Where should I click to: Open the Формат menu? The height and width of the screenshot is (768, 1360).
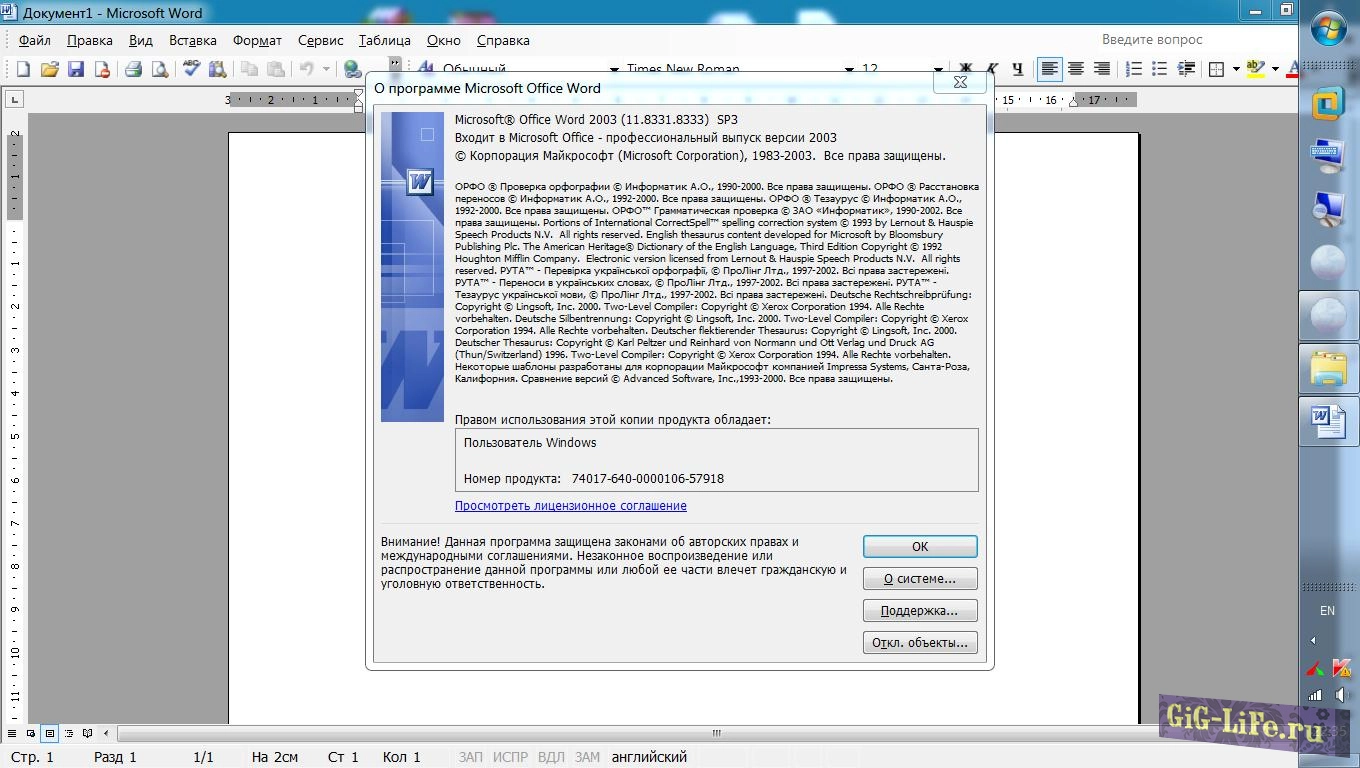click(x=257, y=41)
